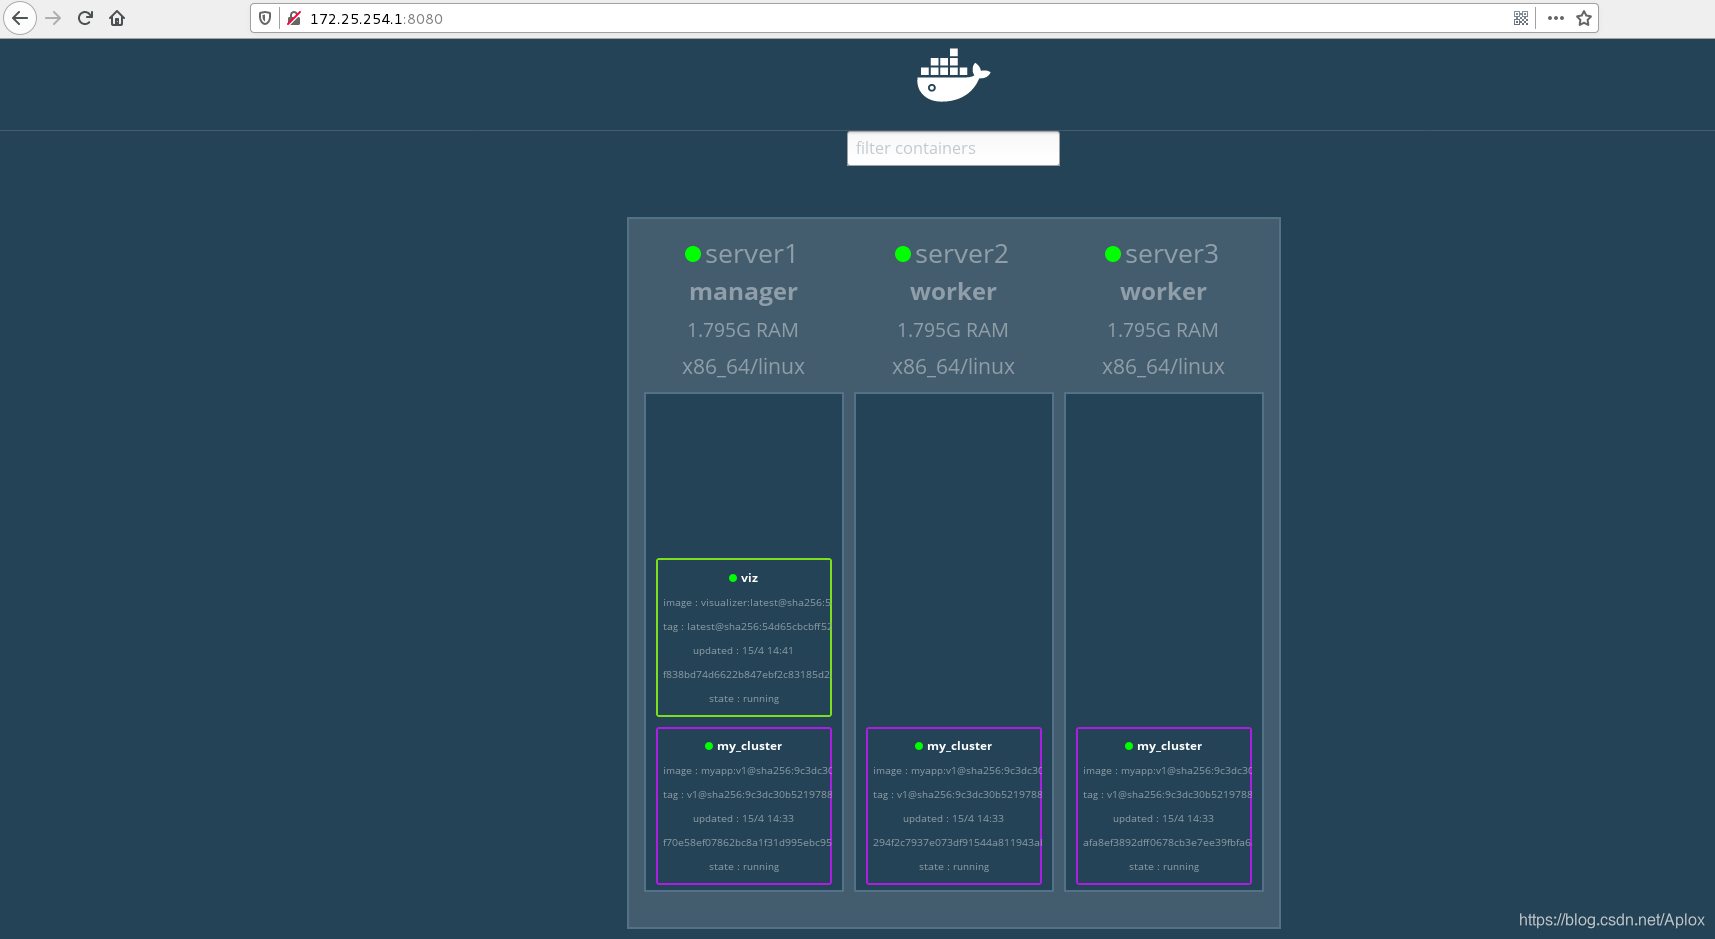The image size is (1715, 939).
Task: Click the green status dot beside server3
Action: click(1112, 254)
